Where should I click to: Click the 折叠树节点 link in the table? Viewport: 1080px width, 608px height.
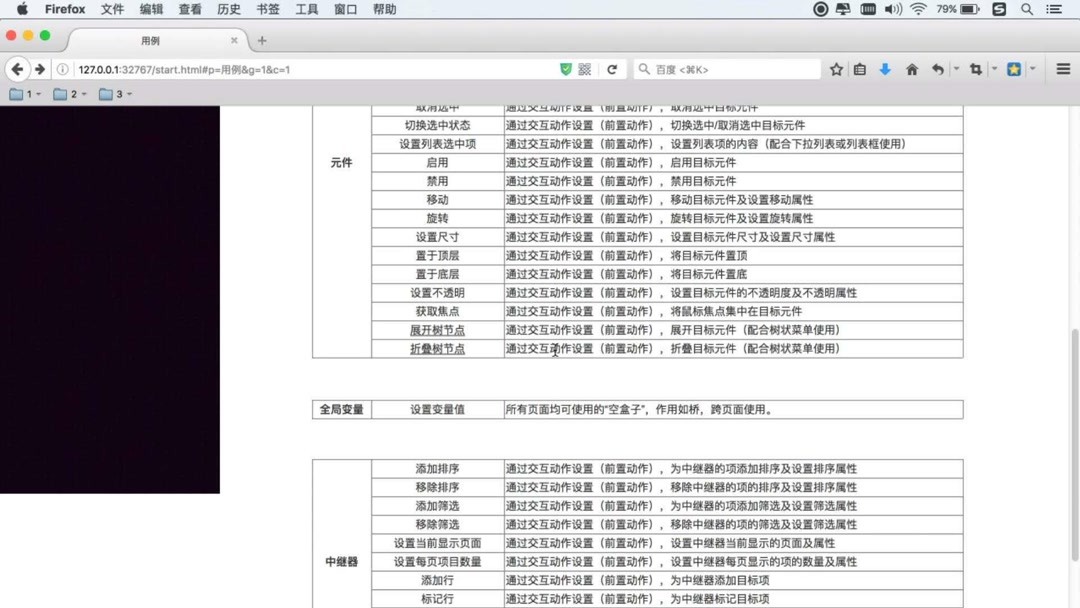tap(437, 348)
